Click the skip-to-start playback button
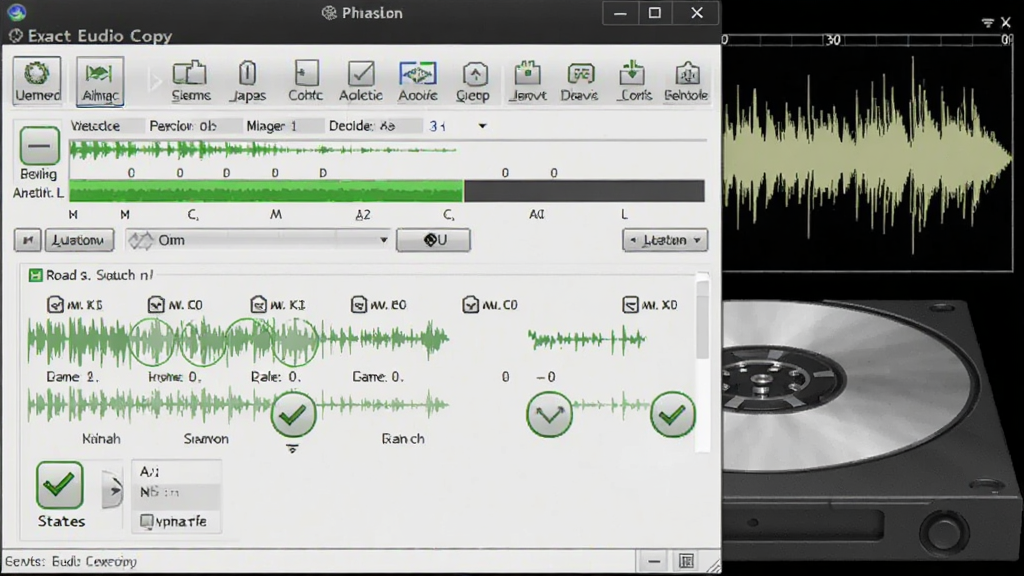 tap(27, 240)
